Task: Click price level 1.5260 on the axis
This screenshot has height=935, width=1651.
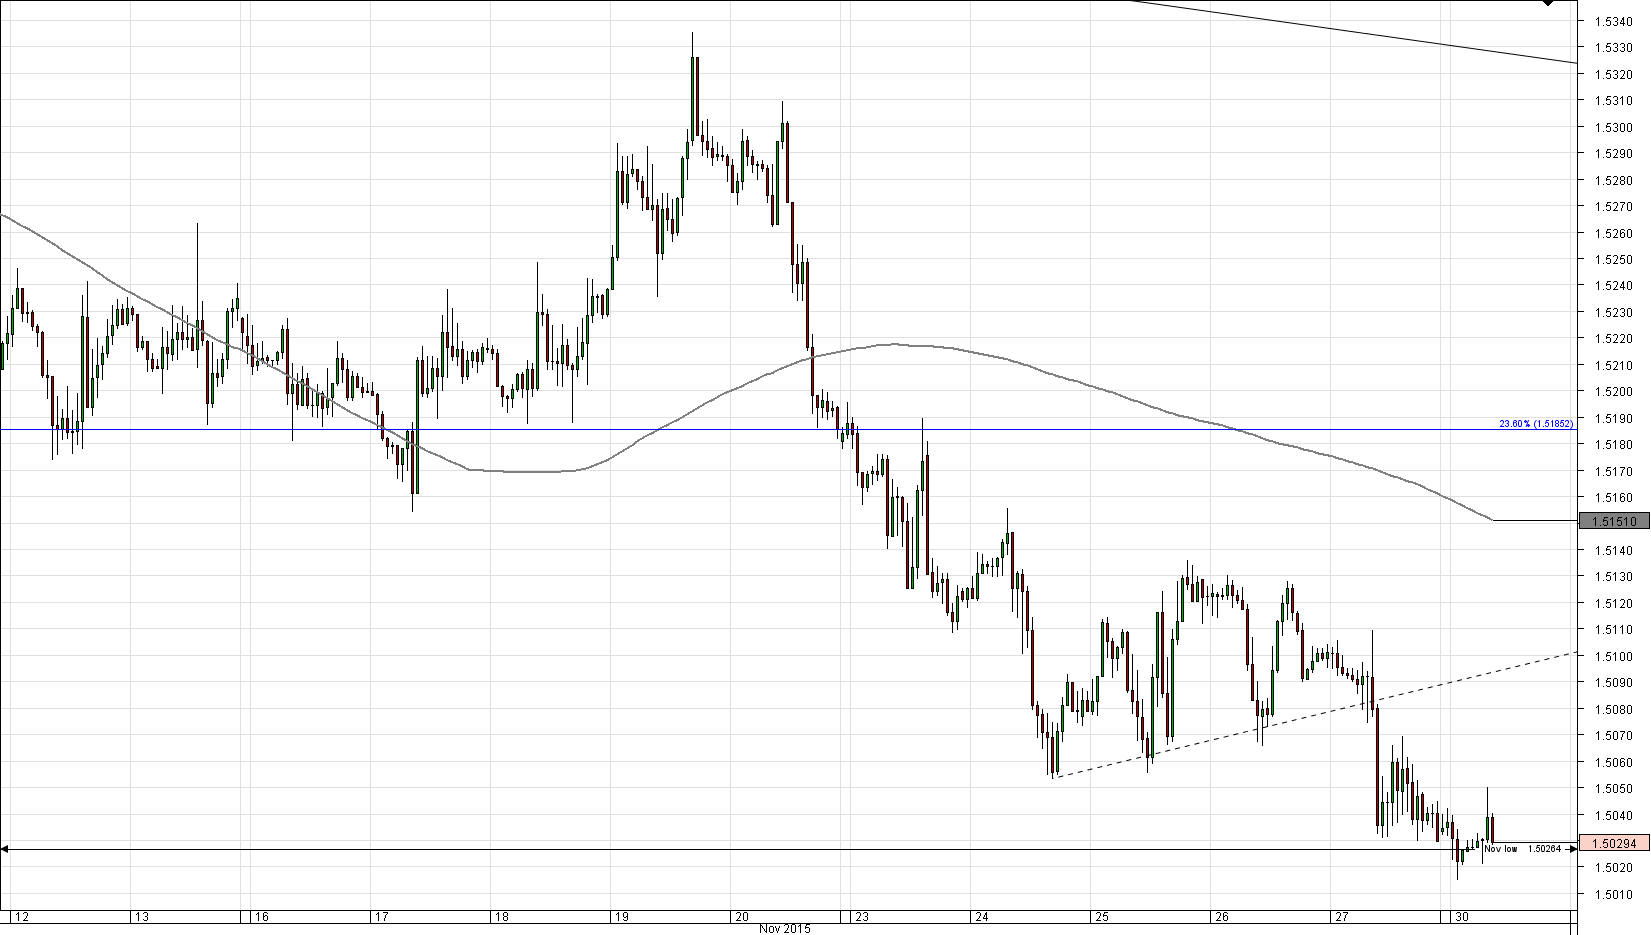Action: [1615, 234]
